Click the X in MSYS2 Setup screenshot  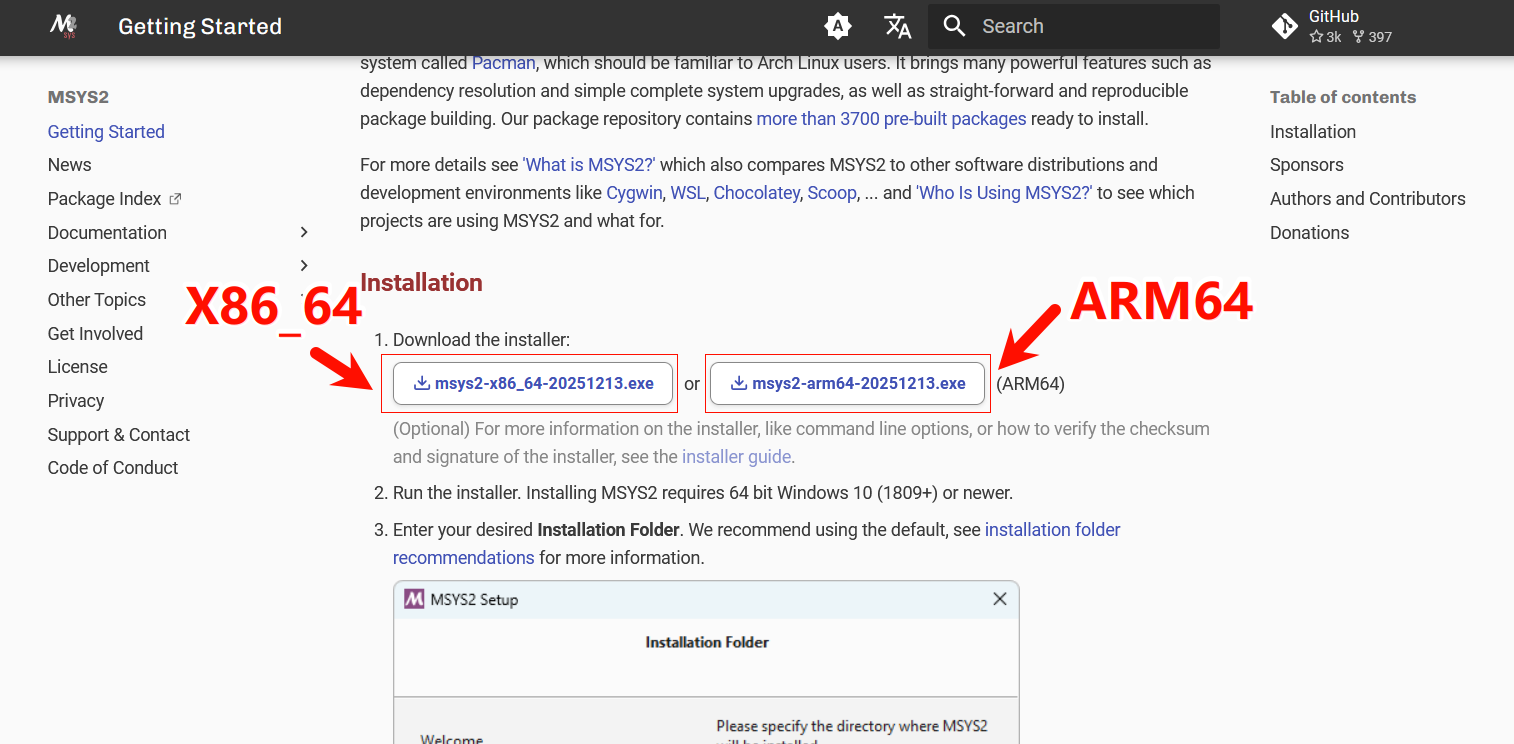tap(999, 600)
